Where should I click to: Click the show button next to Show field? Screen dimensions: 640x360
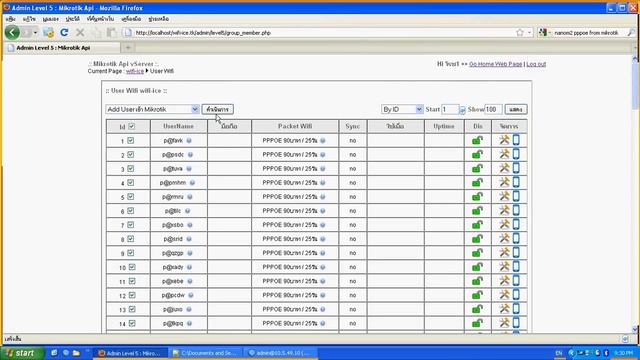(x=516, y=109)
